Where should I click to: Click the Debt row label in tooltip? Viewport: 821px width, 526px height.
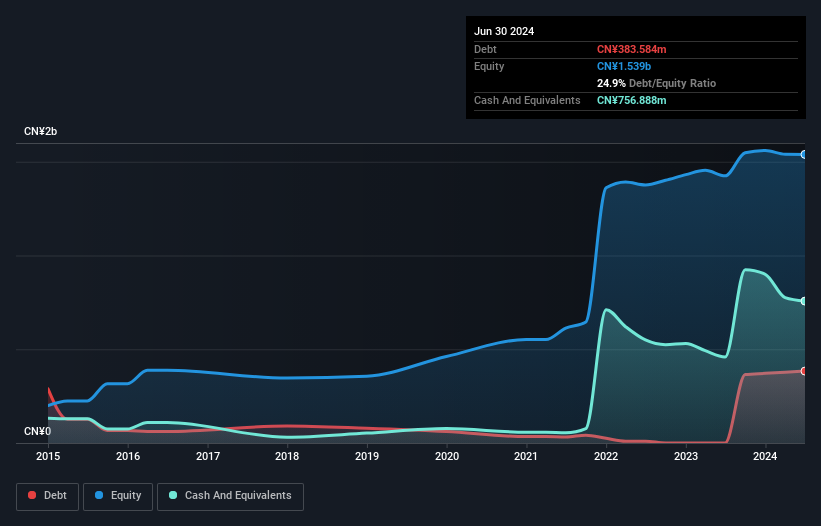[x=485, y=49]
